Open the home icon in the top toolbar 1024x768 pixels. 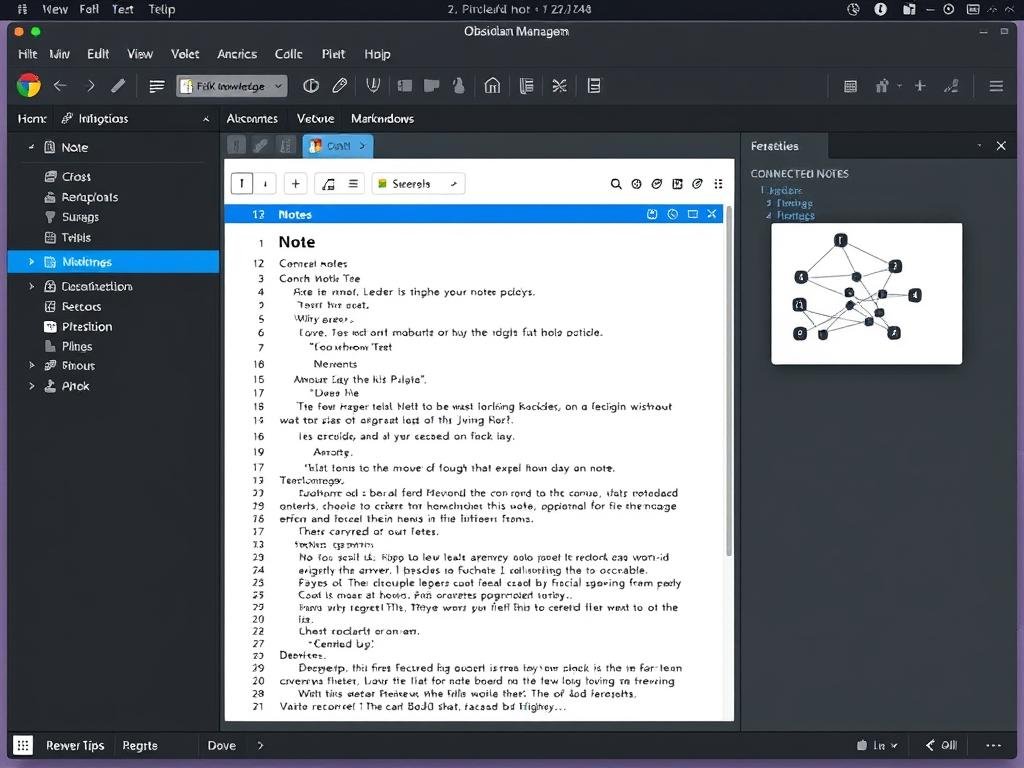491,85
